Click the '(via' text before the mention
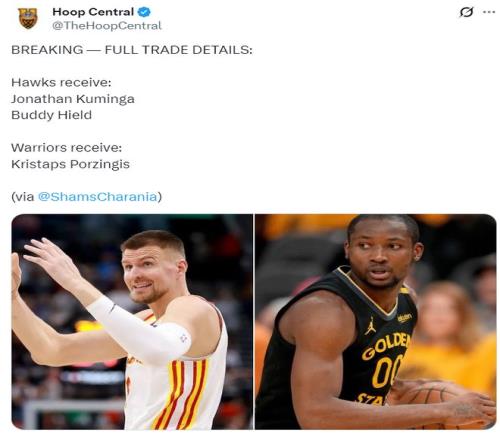Image resolution: width=500 pixels, height=440 pixels. click(x=23, y=197)
